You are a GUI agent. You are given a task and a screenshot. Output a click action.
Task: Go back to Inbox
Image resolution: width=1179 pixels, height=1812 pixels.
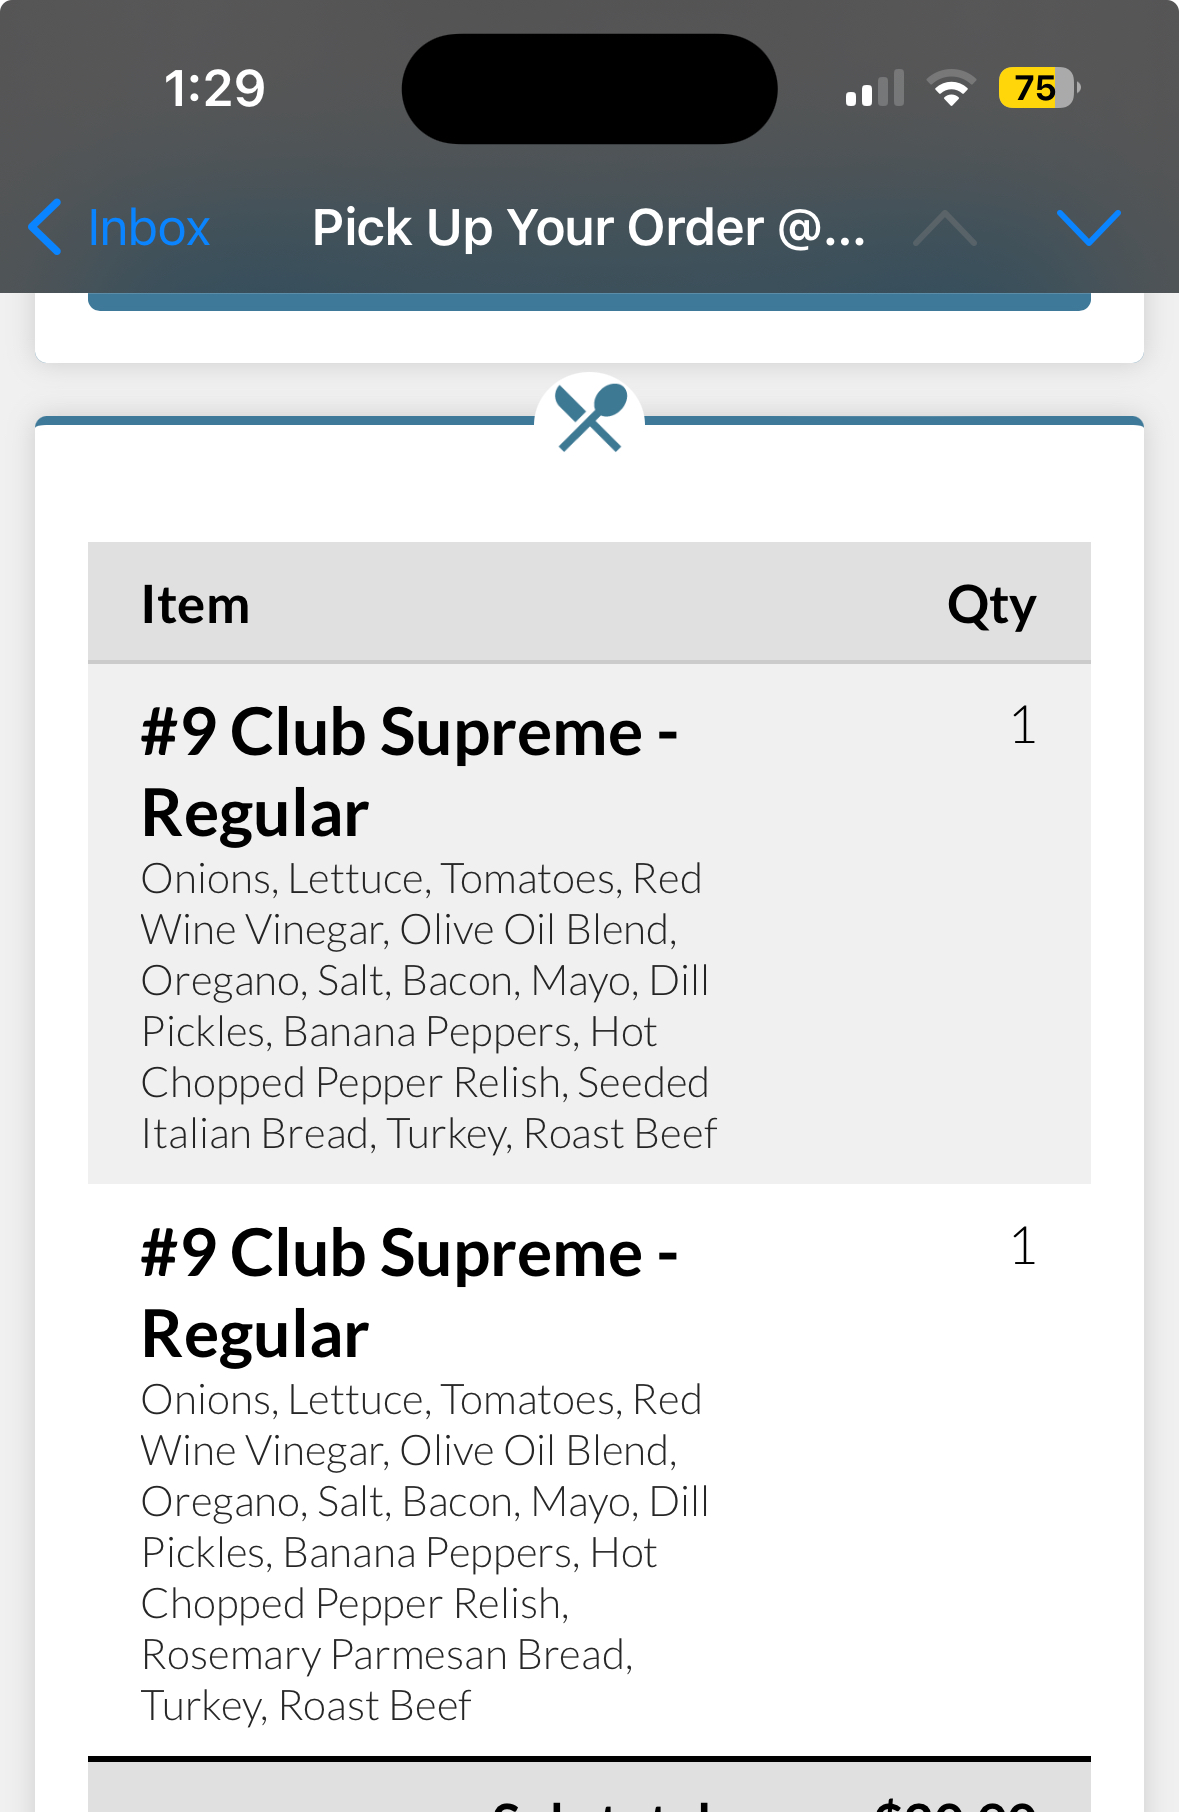click(x=148, y=228)
